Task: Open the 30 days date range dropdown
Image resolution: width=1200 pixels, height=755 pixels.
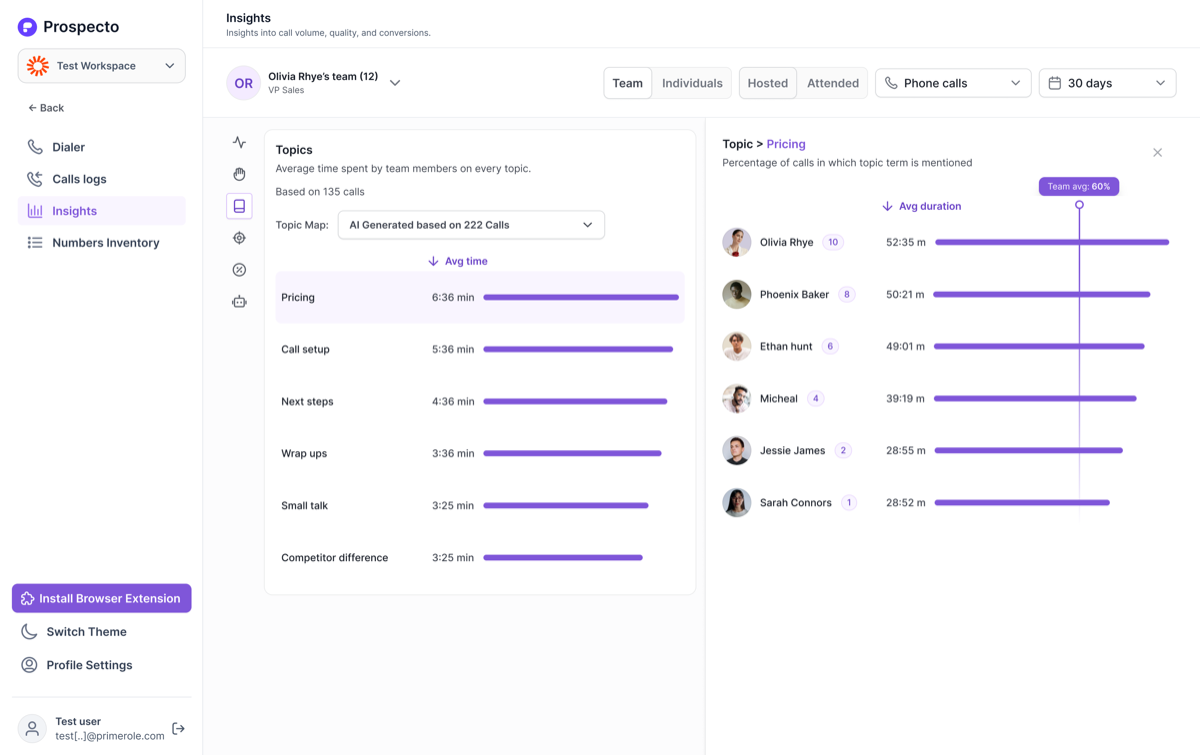Action: pos(1107,83)
